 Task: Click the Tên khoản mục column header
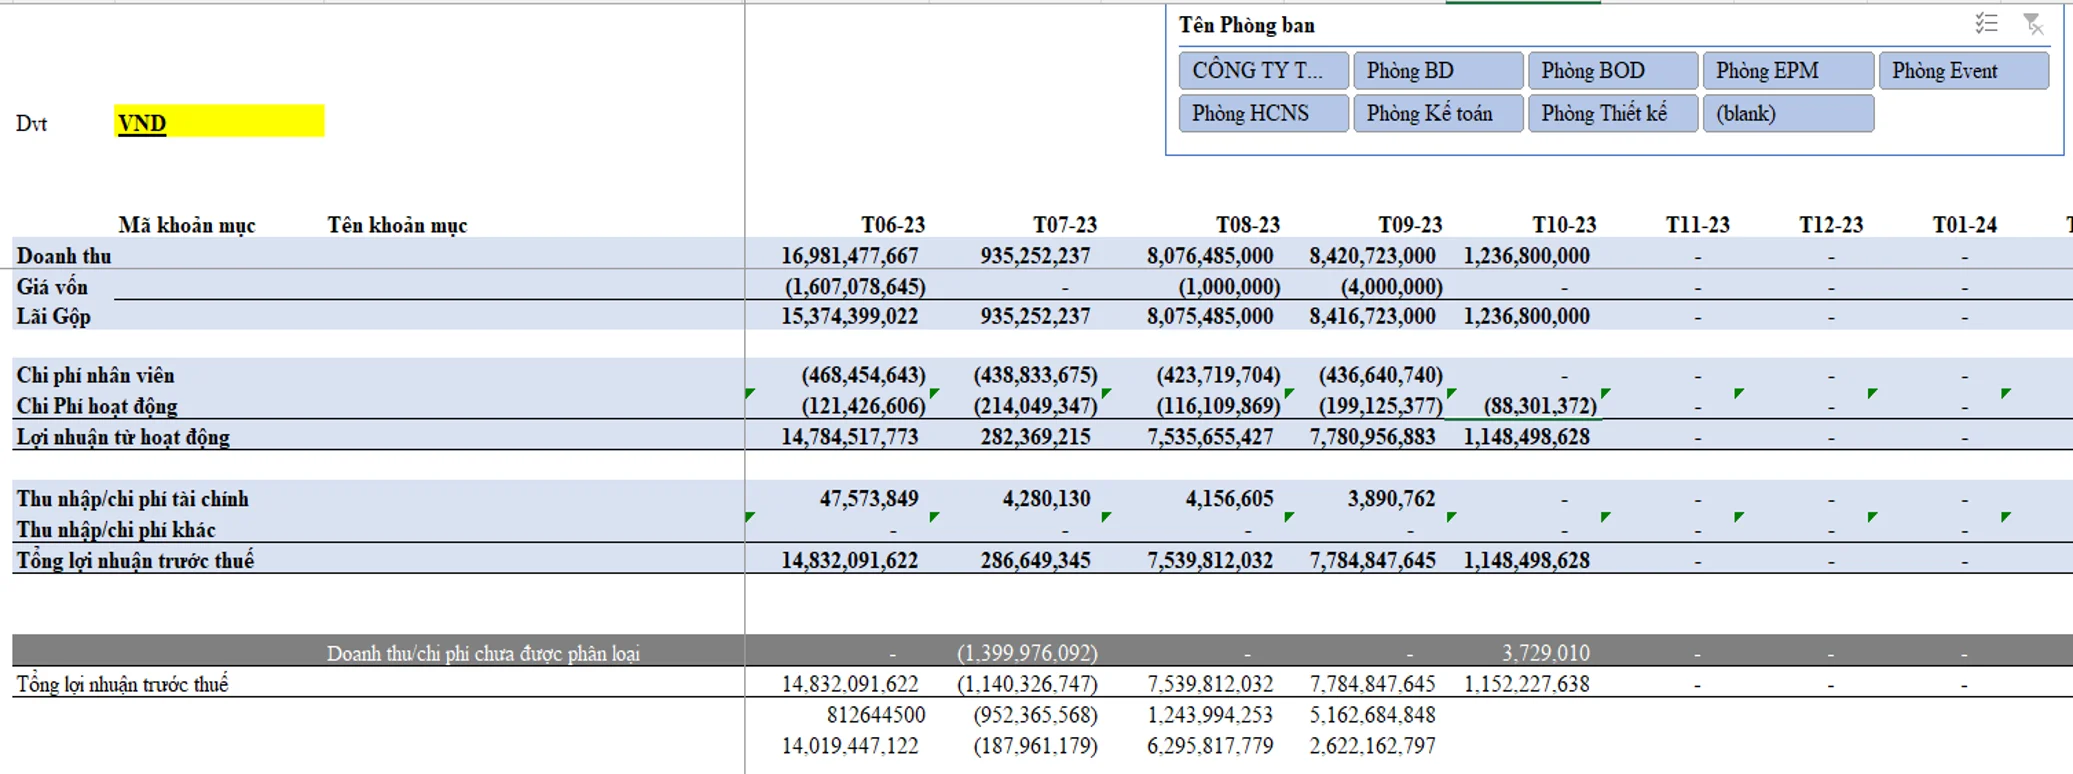[x=397, y=225]
